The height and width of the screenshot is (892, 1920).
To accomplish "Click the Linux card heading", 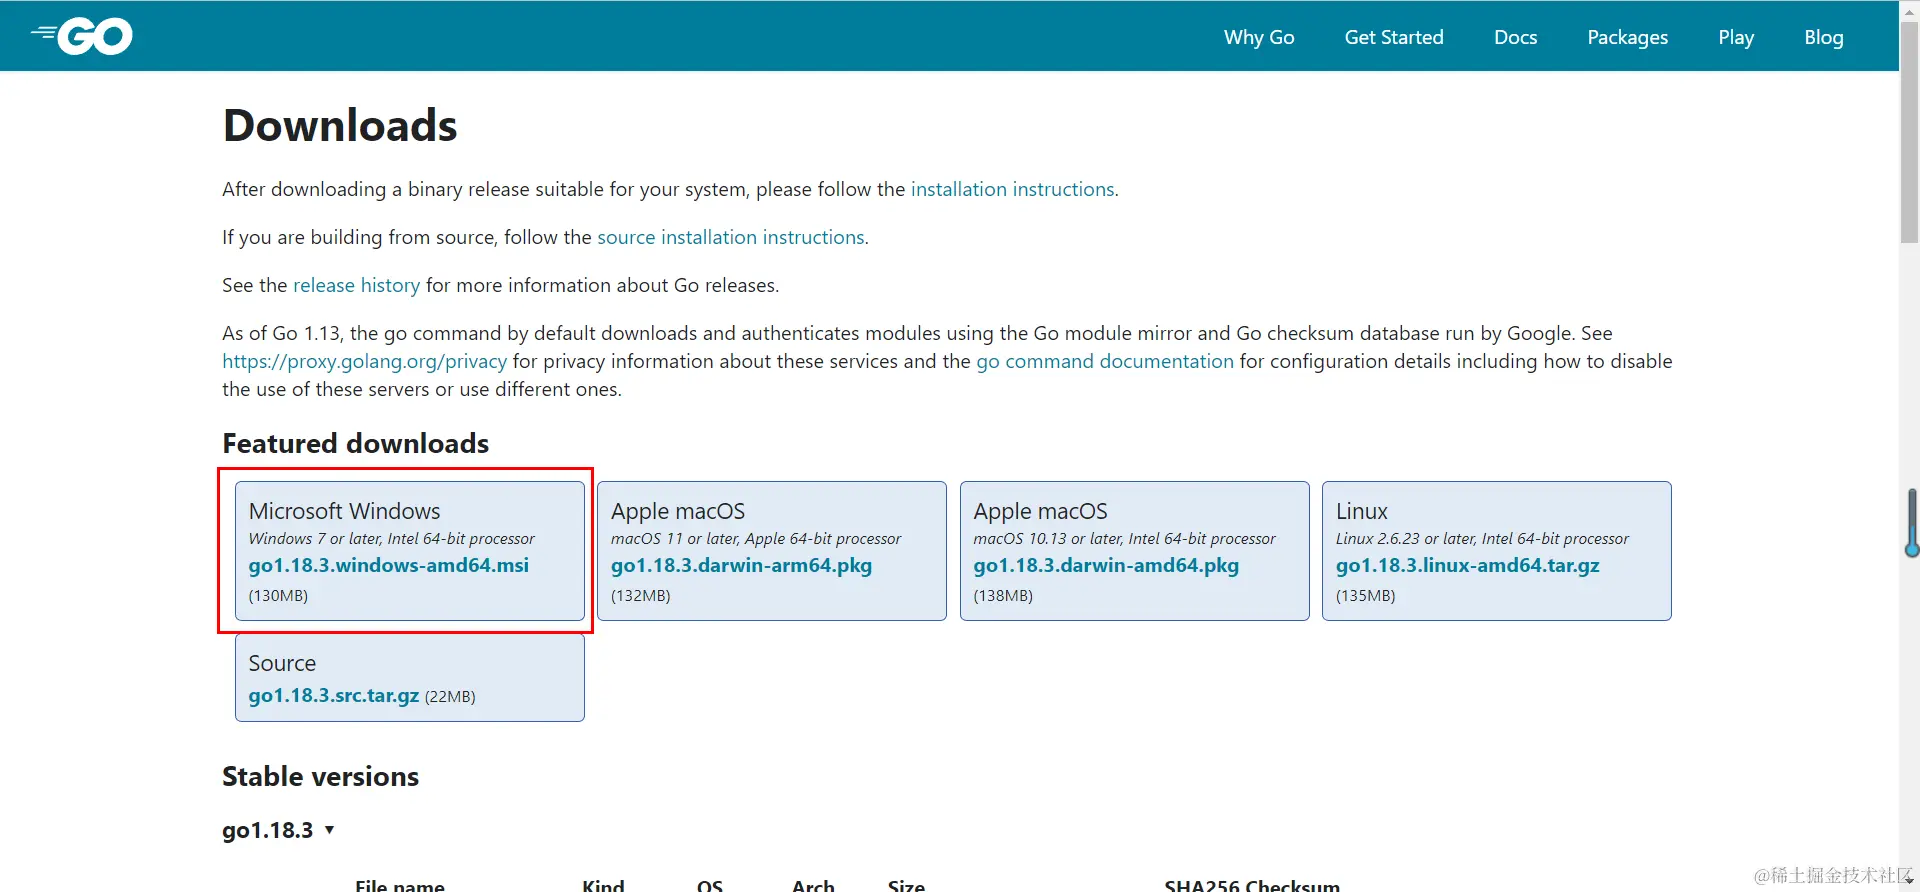I will coord(1362,511).
